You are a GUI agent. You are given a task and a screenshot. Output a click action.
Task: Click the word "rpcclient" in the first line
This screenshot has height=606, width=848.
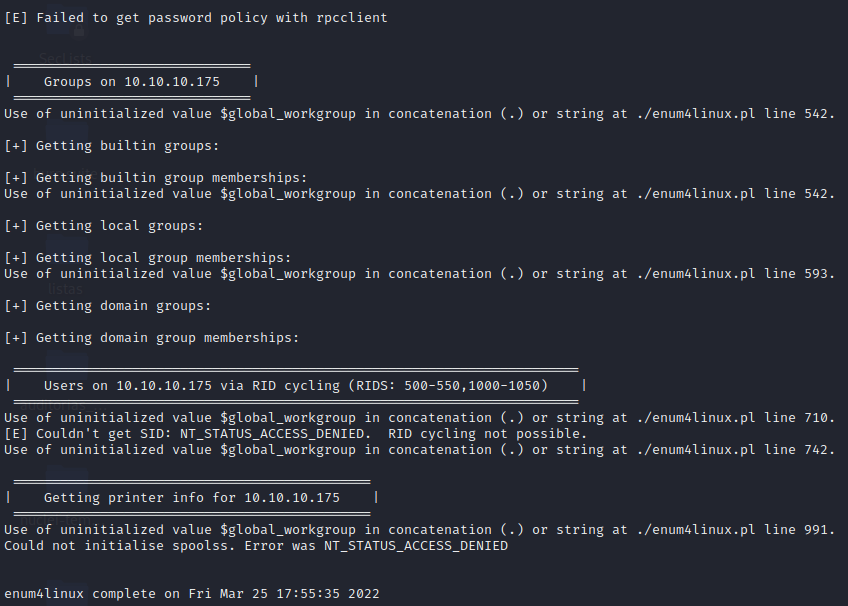pos(351,18)
